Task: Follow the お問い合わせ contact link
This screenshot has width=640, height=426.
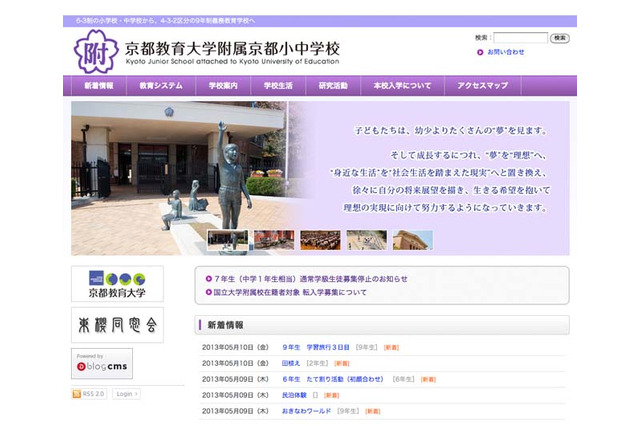Action: pyautogui.click(x=506, y=52)
